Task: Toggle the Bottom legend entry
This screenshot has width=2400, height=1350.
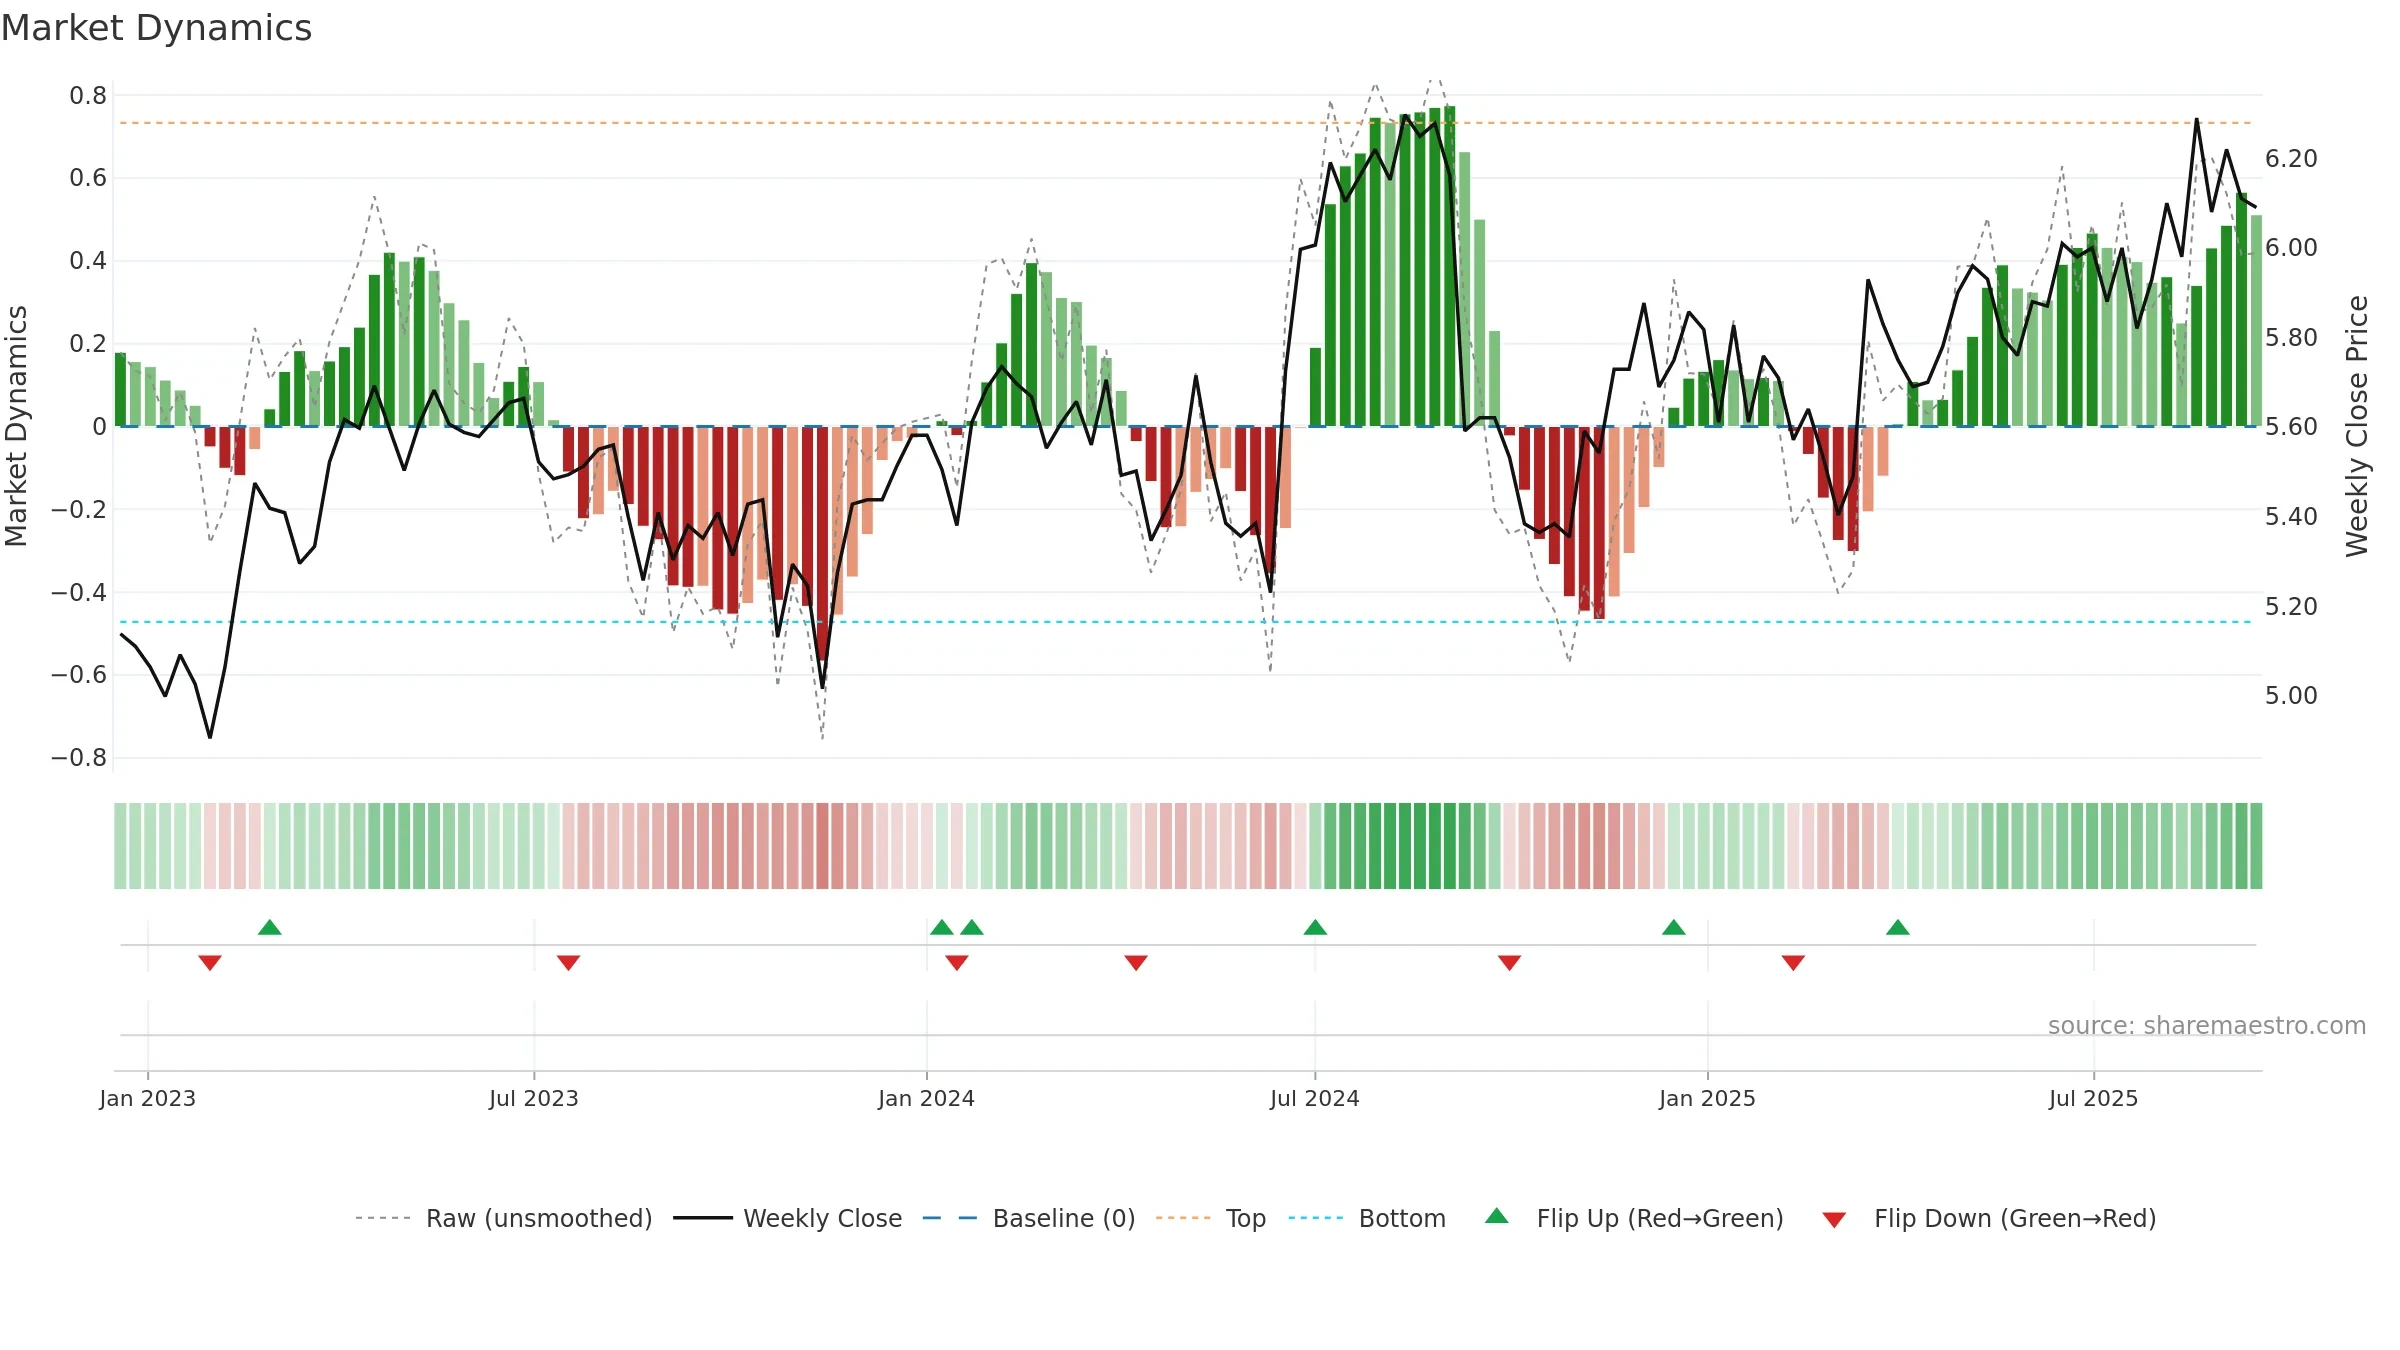Action: pyautogui.click(x=1367, y=1218)
